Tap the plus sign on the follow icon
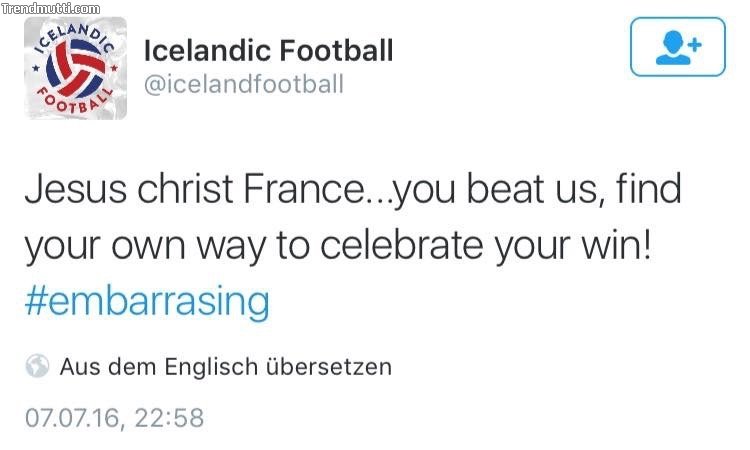The image size is (750, 450). (693, 43)
